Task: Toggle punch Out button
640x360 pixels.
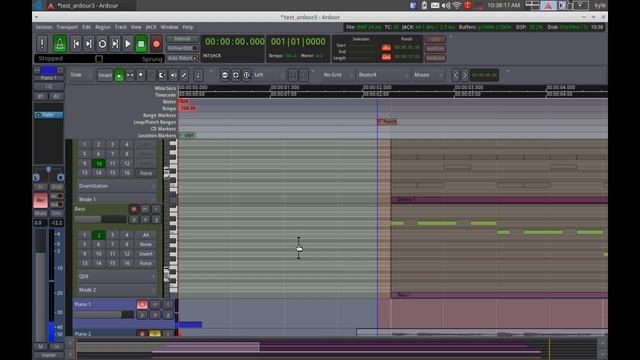Action: click(x=386, y=57)
